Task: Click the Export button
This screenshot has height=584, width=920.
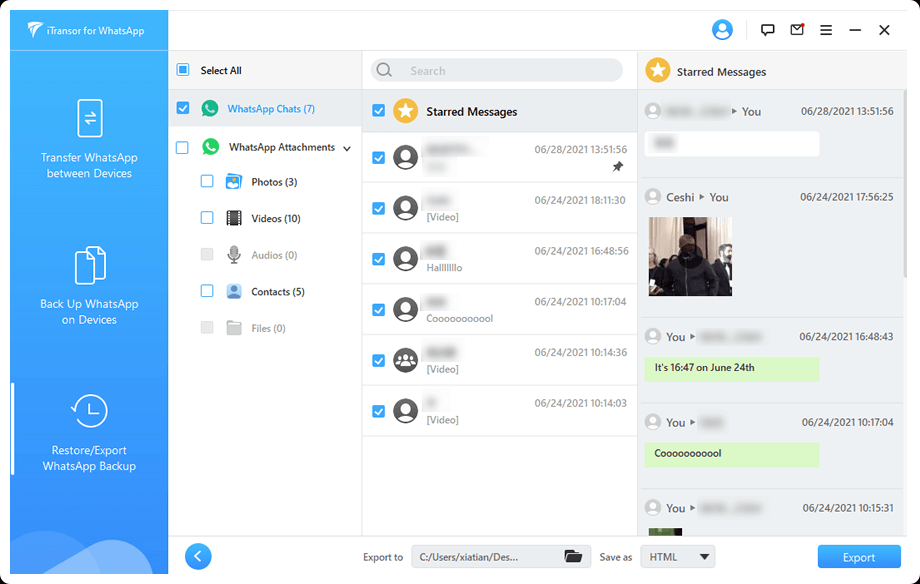Action: click(859, 556)
